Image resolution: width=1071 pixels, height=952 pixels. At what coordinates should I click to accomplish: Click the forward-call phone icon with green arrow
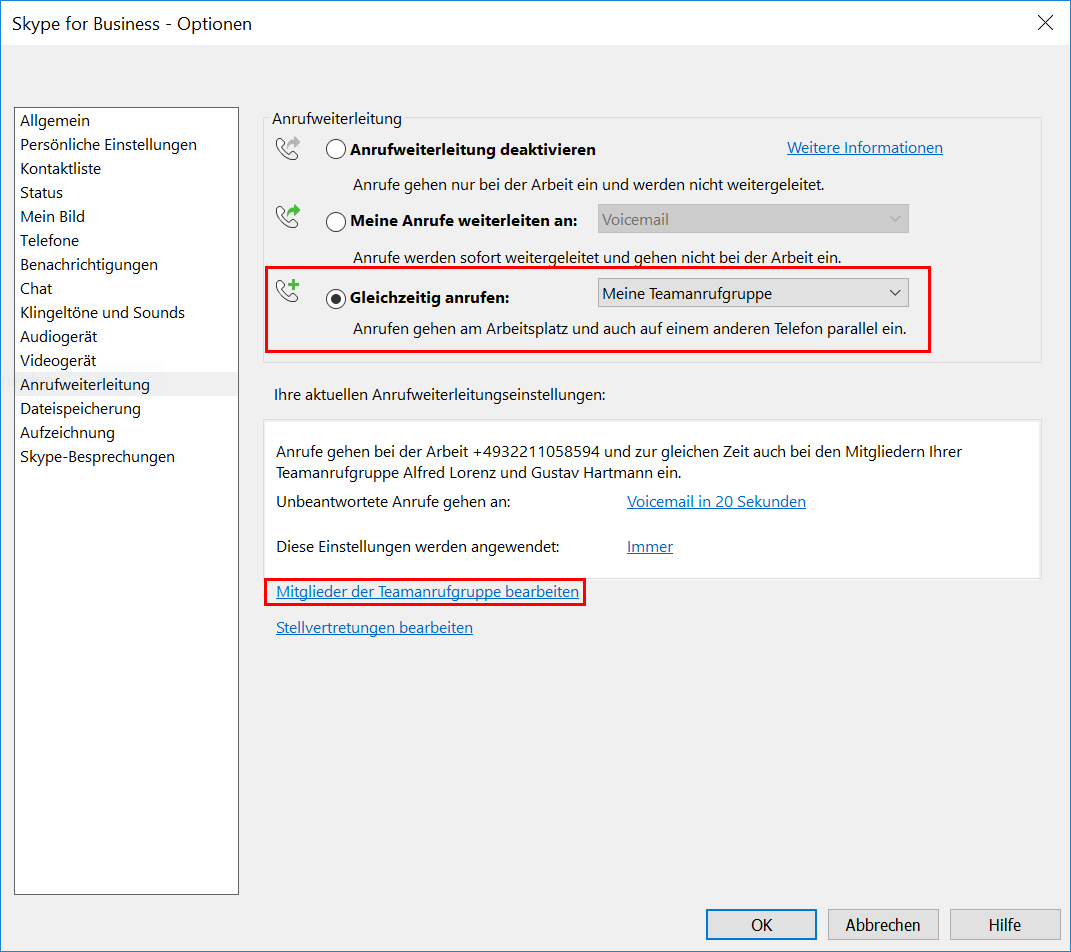(x=288, y=216)
